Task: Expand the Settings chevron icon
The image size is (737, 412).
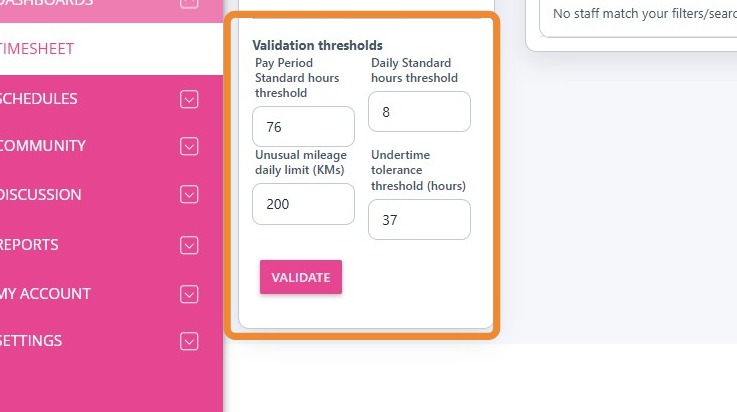Action: 189,341
